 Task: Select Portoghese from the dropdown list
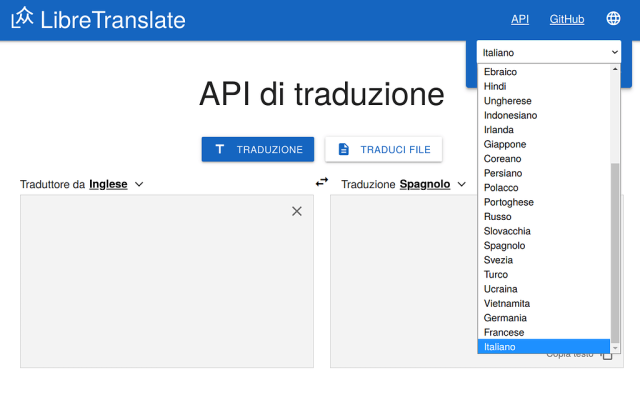coord(509,202)
